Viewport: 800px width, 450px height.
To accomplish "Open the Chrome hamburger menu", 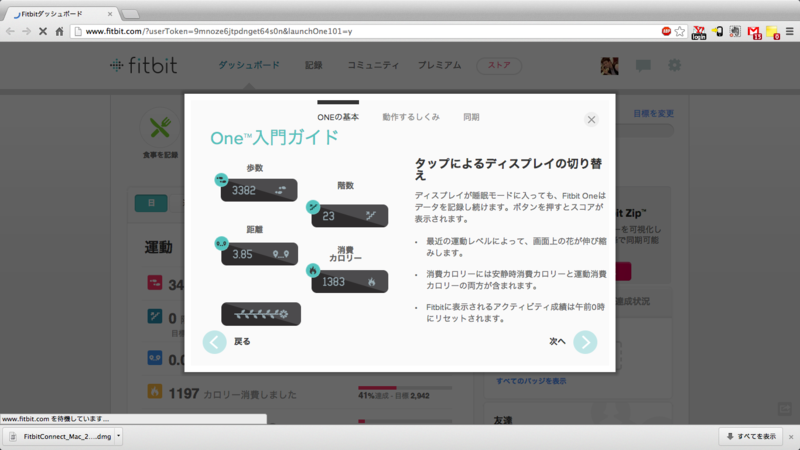I will [790, 32].
